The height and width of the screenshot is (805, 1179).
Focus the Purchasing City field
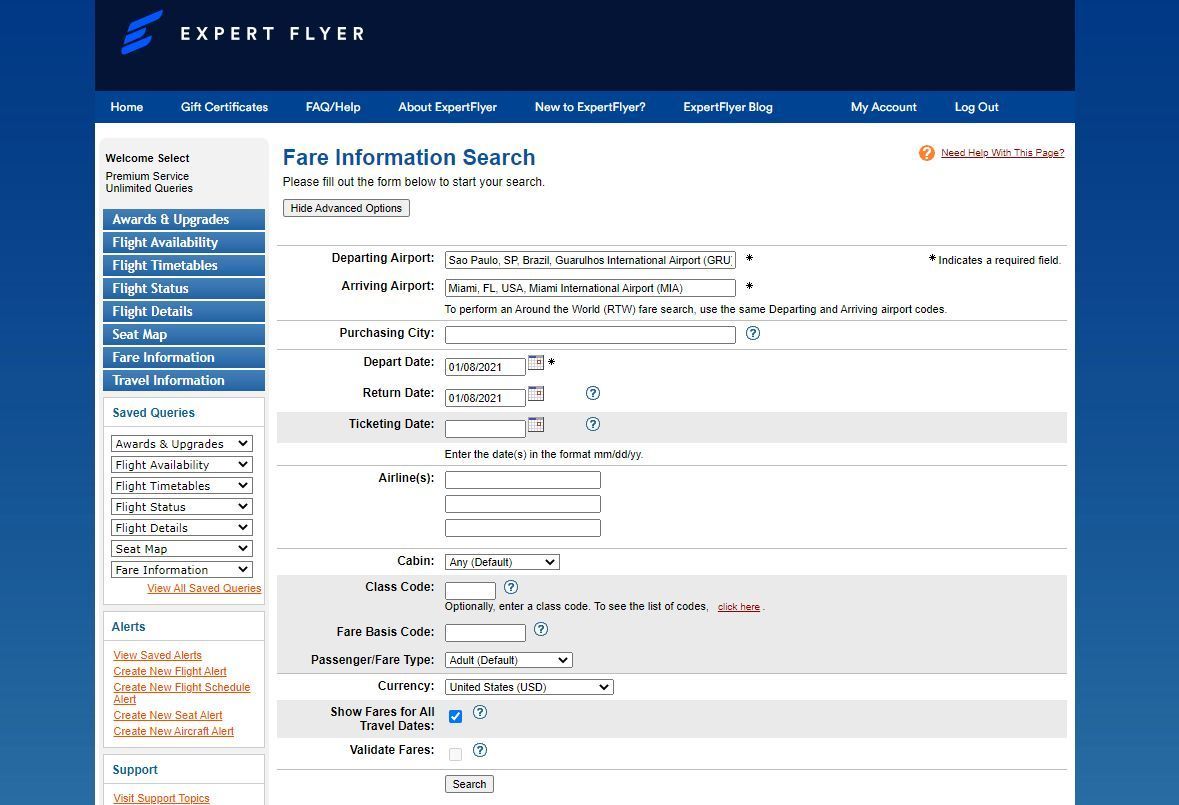[590, 334]
